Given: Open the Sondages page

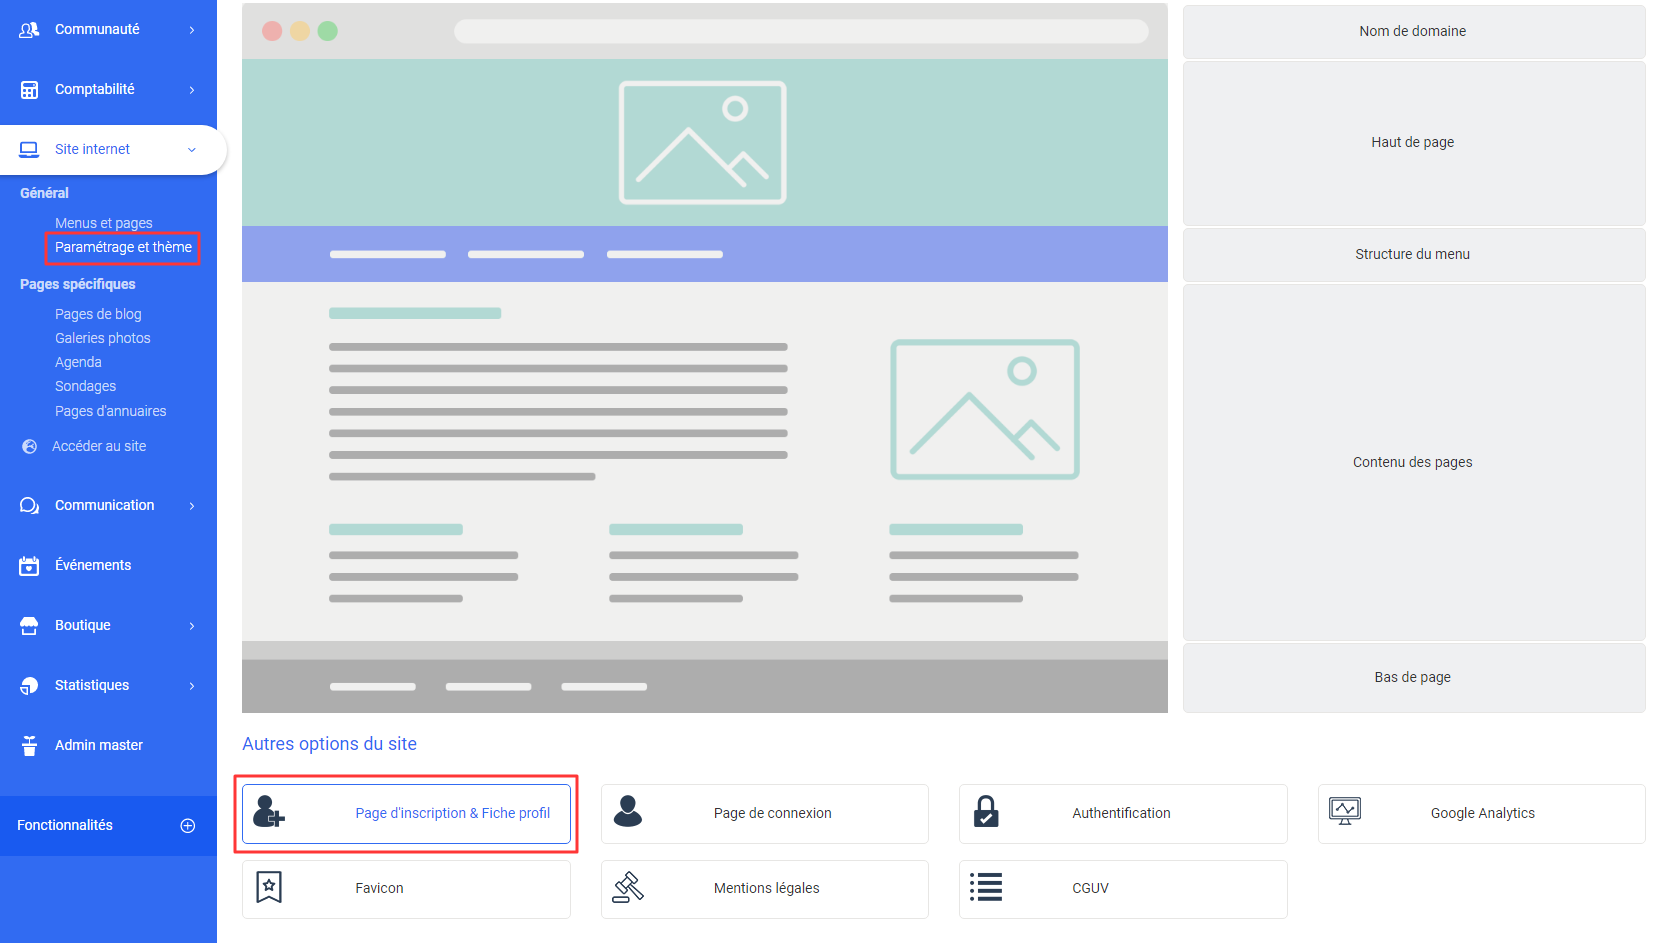Looking at the screenshot, I should pos(85,386).
